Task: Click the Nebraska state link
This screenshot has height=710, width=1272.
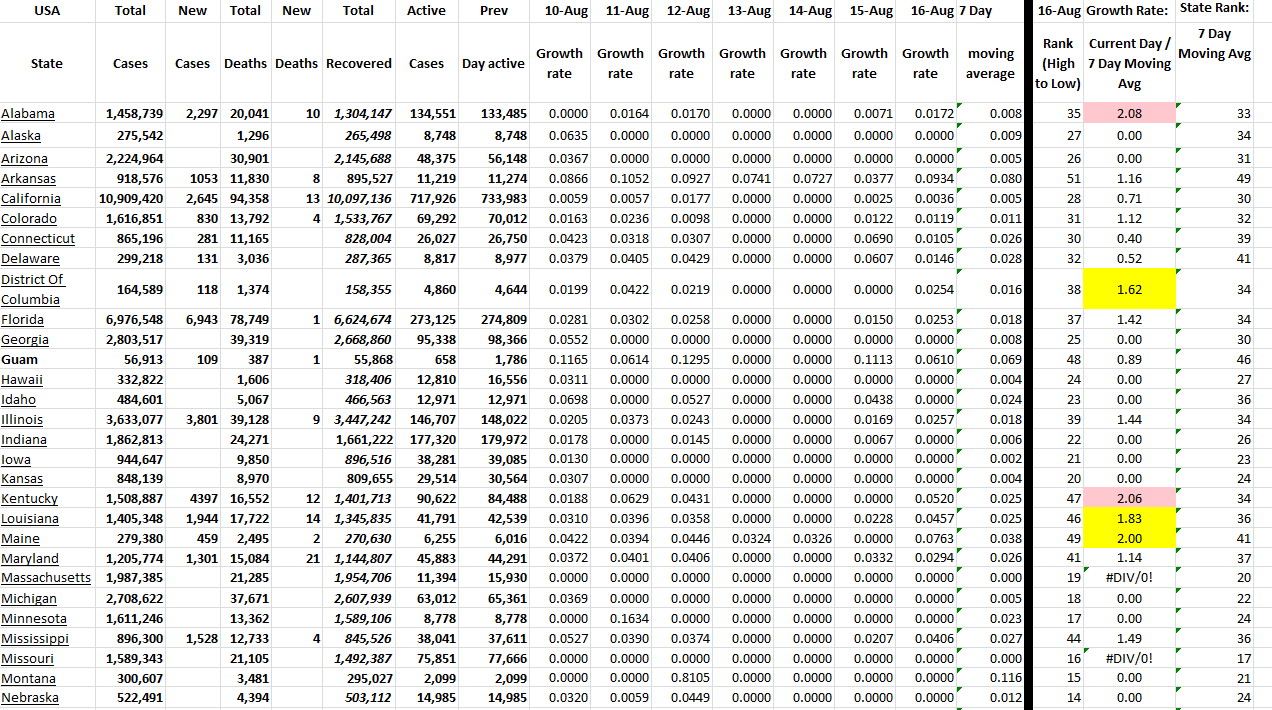Action: click(x=30, y=698)
